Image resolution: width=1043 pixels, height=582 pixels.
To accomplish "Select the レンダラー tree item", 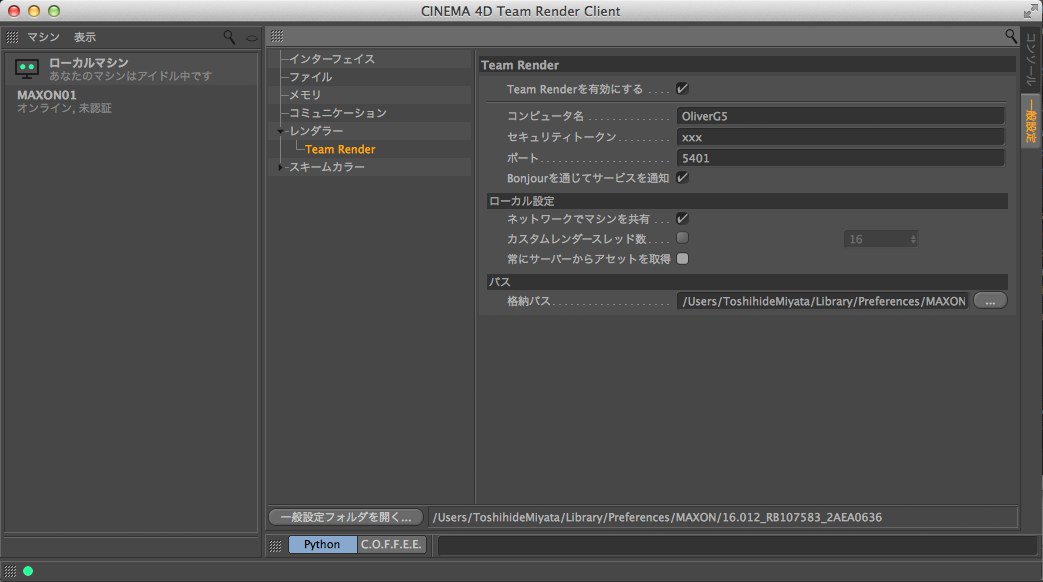I will (x=316, y=131).
